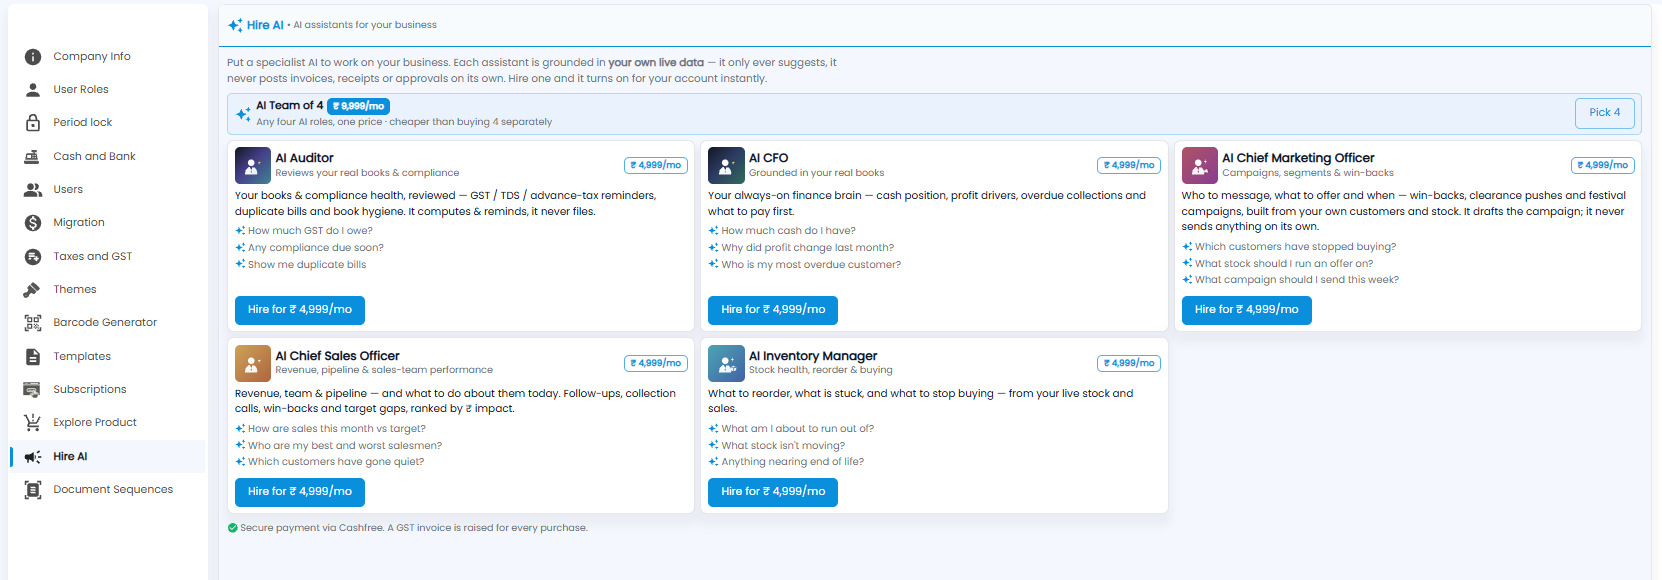Click the User Roles person icon

33,90
